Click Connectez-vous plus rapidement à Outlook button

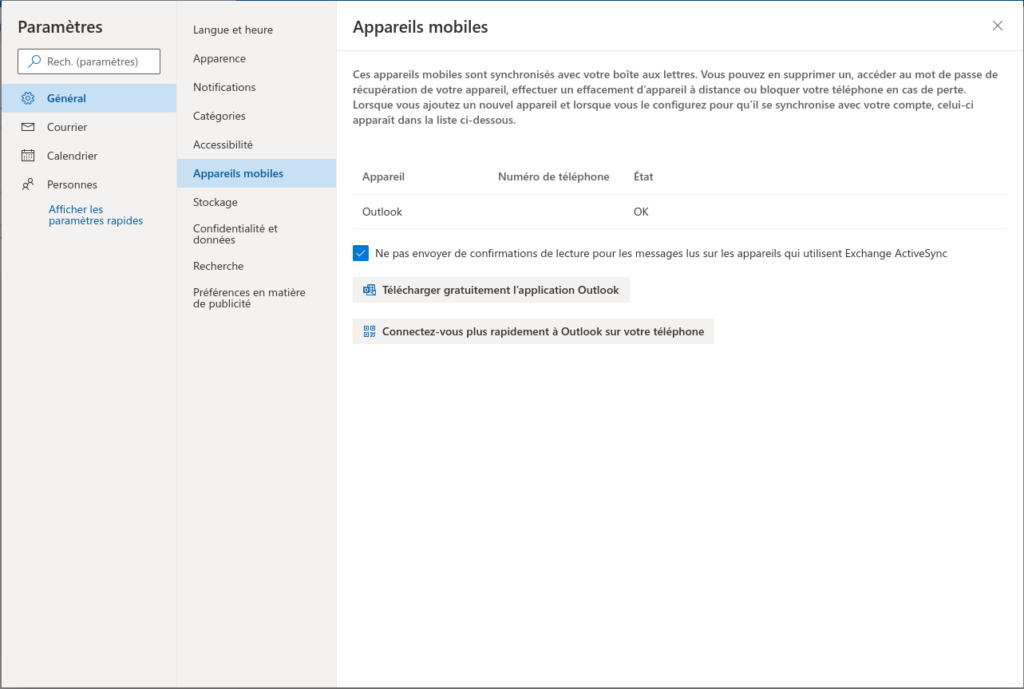coord(534,332)
